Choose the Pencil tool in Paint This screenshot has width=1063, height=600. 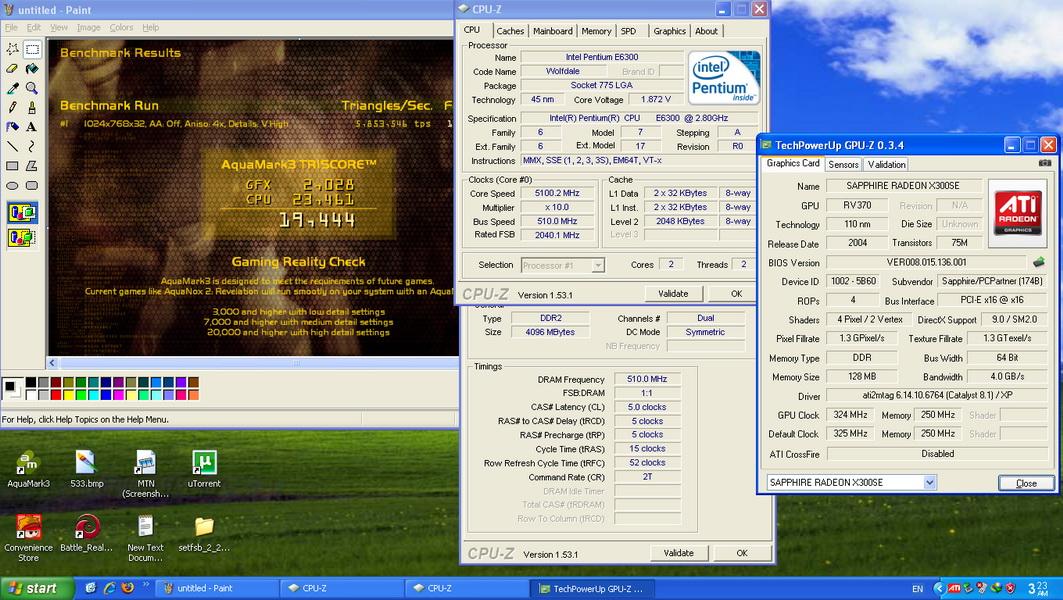coord(12,107)
